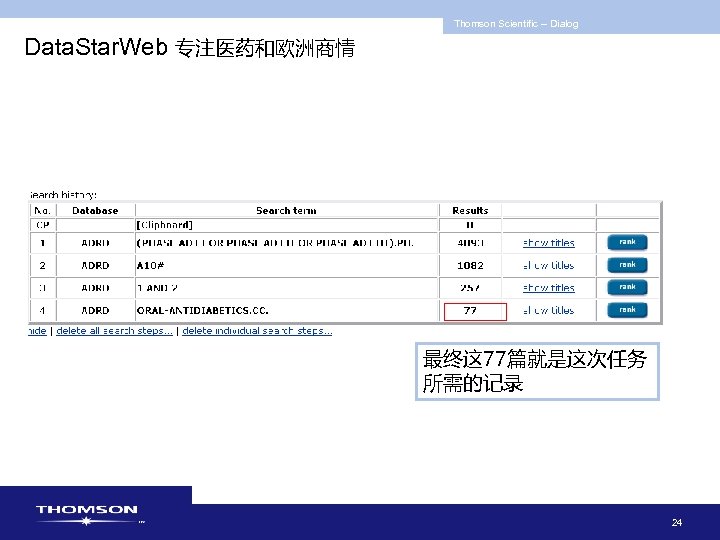Screen dimensions: 720x540
Task: Open show titles for 1 AND 2 row
Action: point(549,288)
